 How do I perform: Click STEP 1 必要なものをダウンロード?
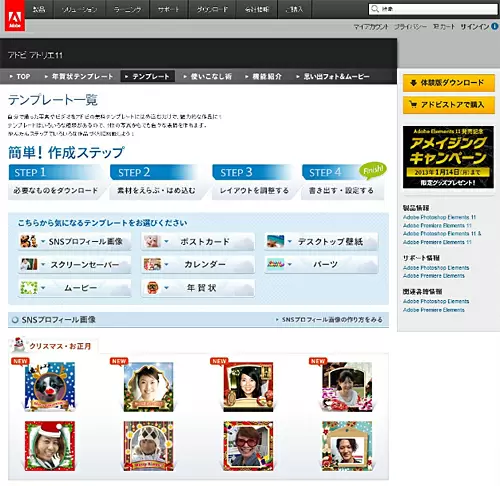56,182
